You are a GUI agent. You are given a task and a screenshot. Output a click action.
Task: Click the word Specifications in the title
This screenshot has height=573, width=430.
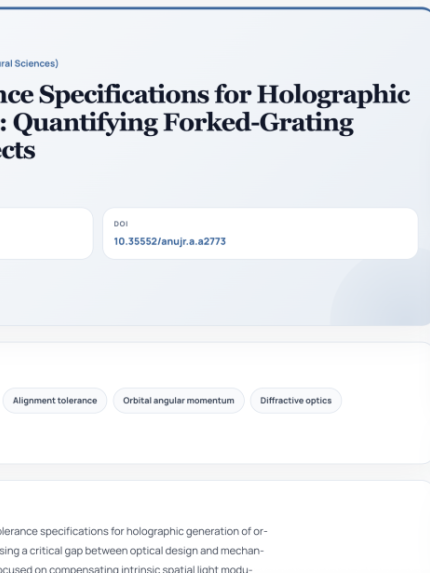coord(124,95)
